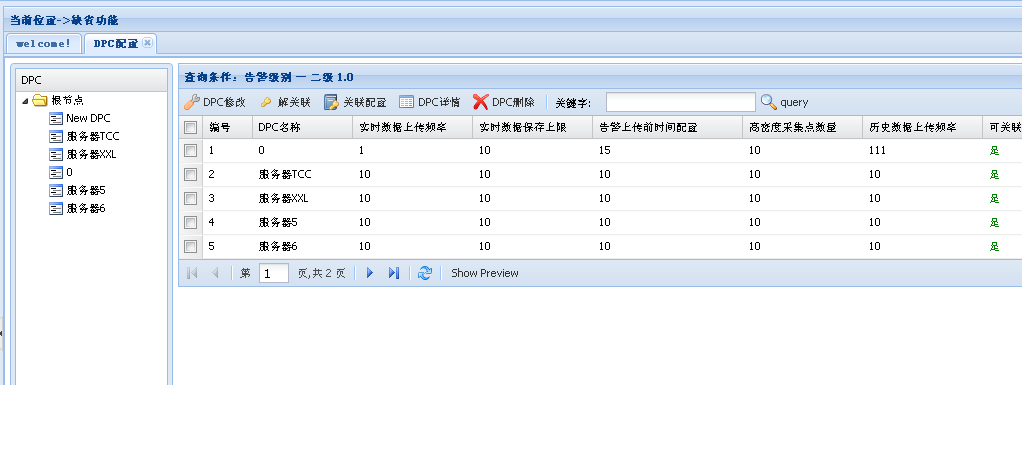Viewport: 1022px width, 450px height.
Task: Switch to the DPC配置 tab
Action: [x=115, y=44]
